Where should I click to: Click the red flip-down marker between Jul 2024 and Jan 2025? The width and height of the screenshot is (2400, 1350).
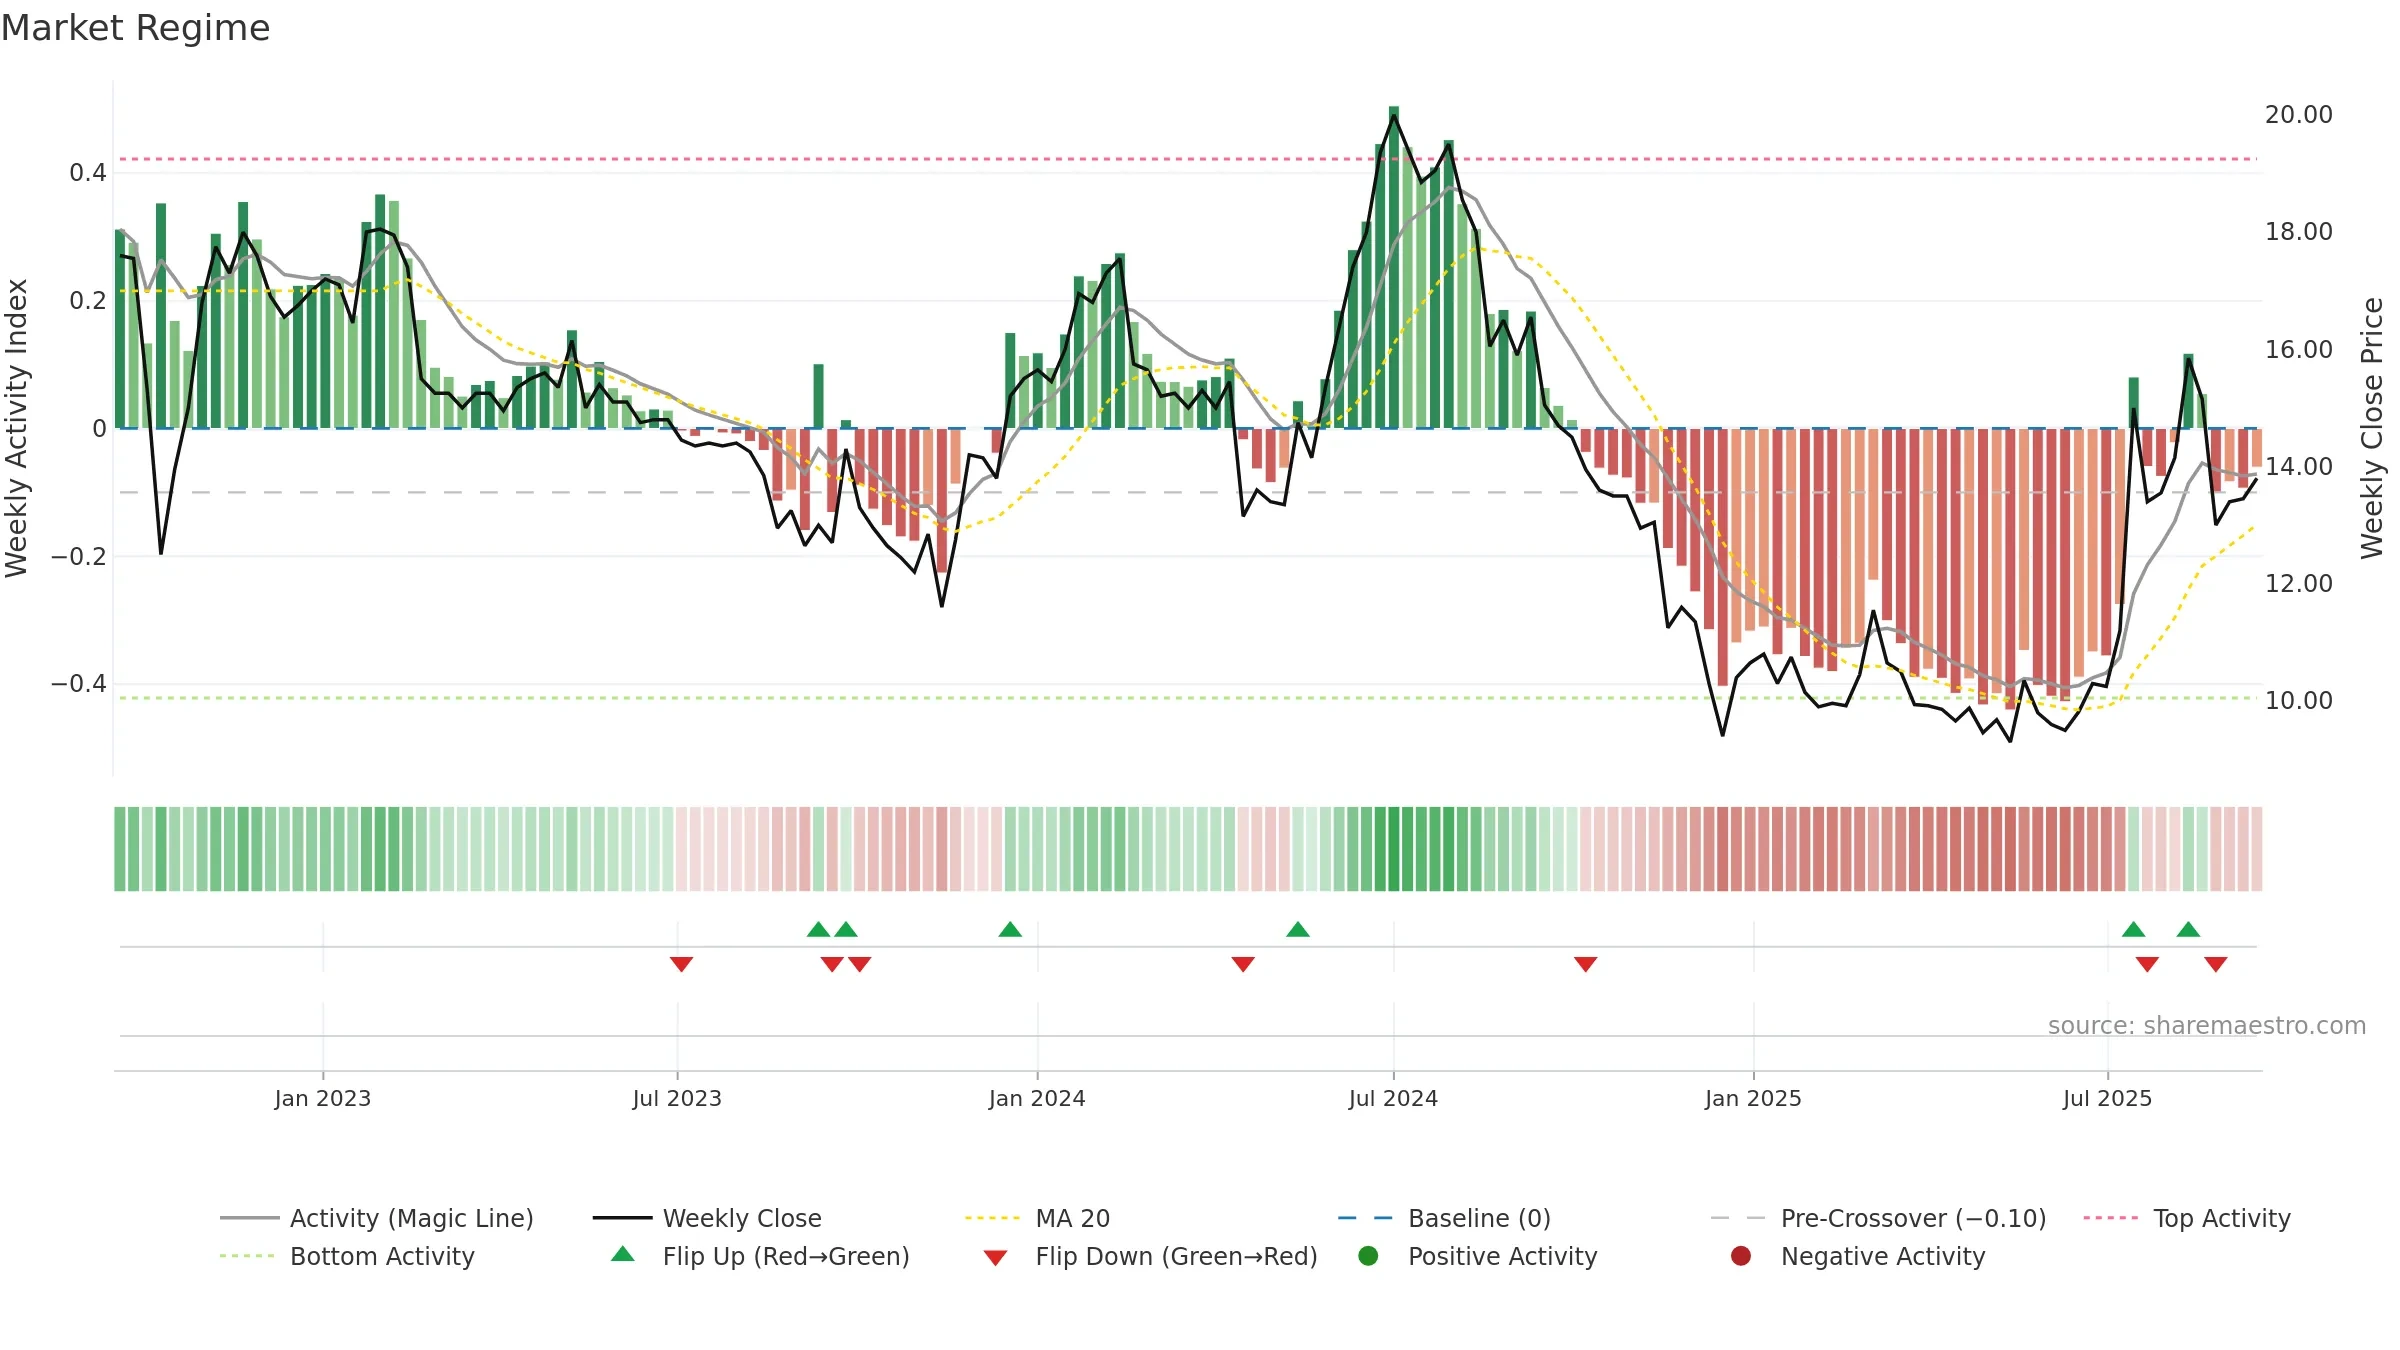click(1585, 964)
